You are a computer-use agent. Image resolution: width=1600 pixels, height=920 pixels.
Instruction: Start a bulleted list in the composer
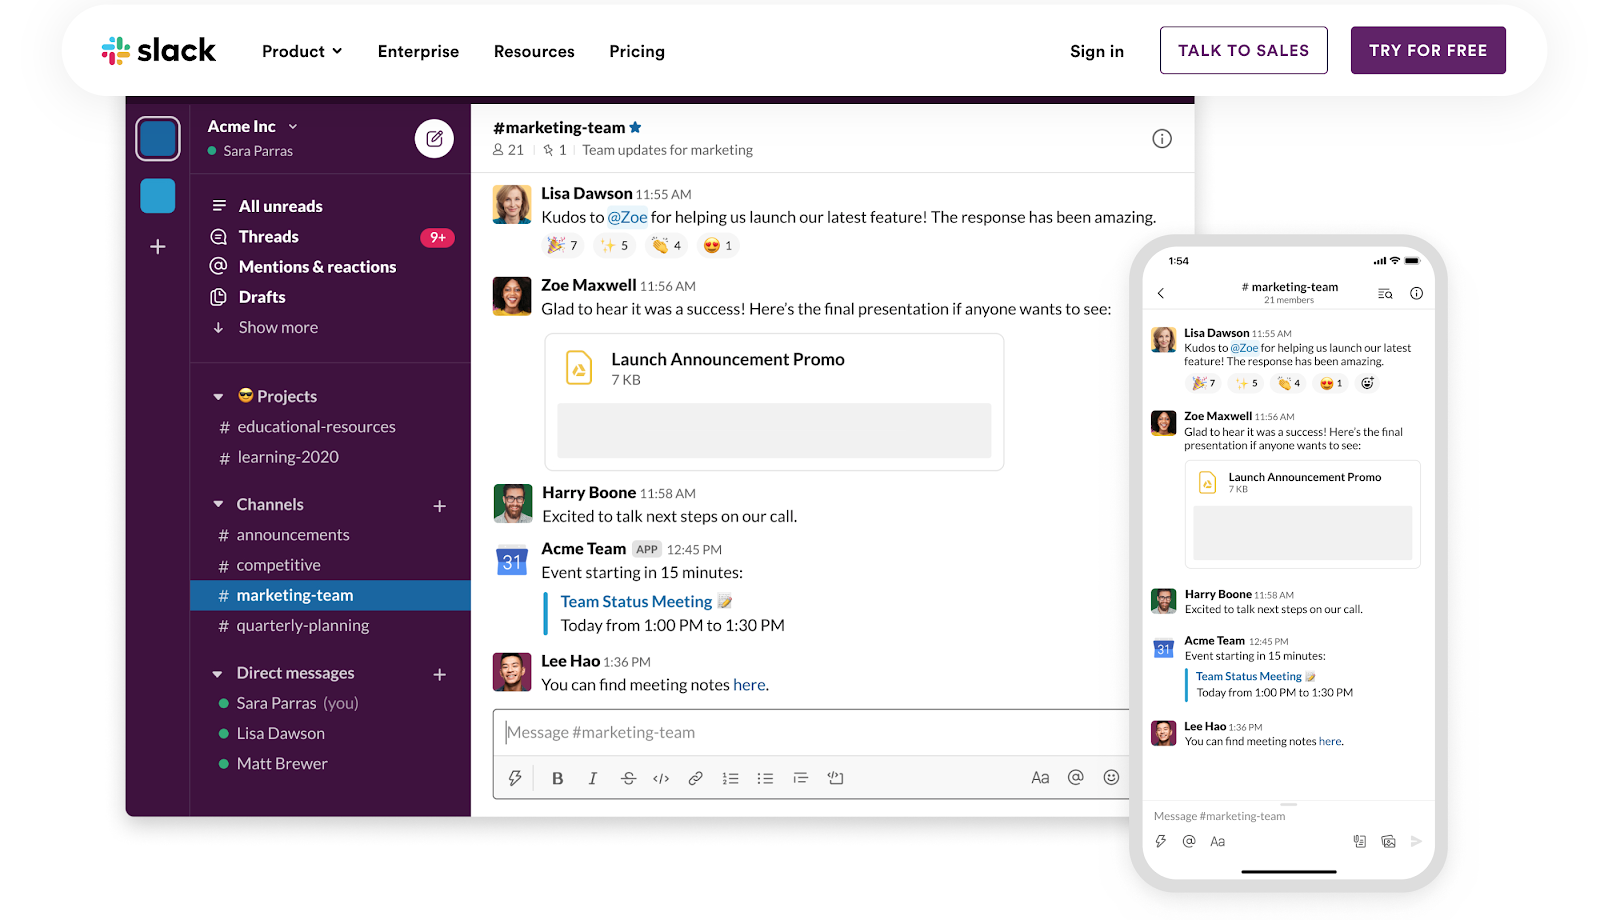pos(765,778)
